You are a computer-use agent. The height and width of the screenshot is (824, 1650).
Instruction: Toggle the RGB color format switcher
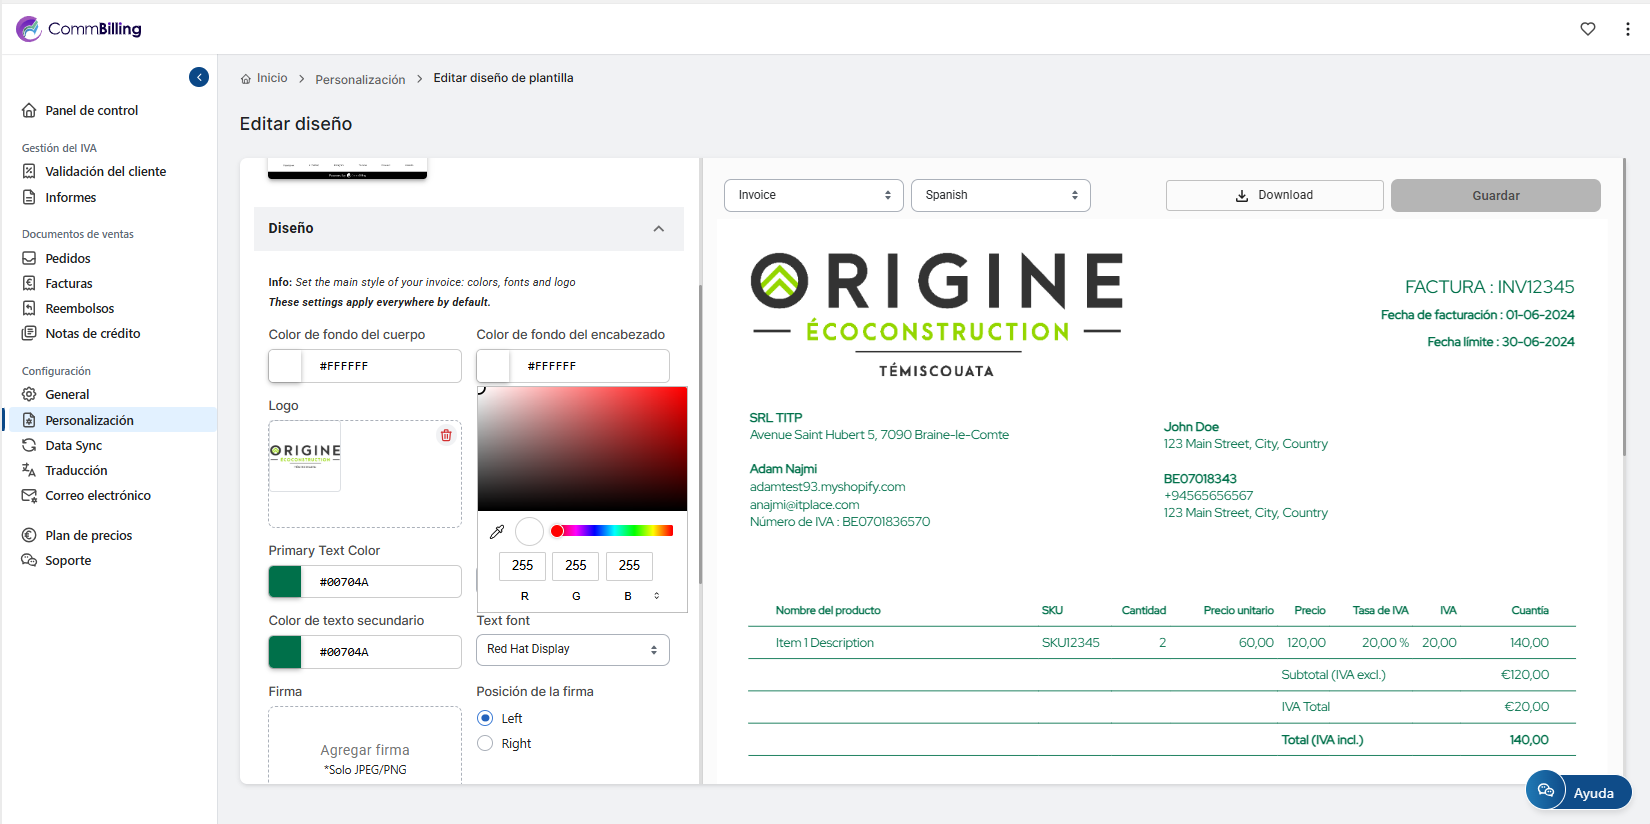(x=657, y=596)
